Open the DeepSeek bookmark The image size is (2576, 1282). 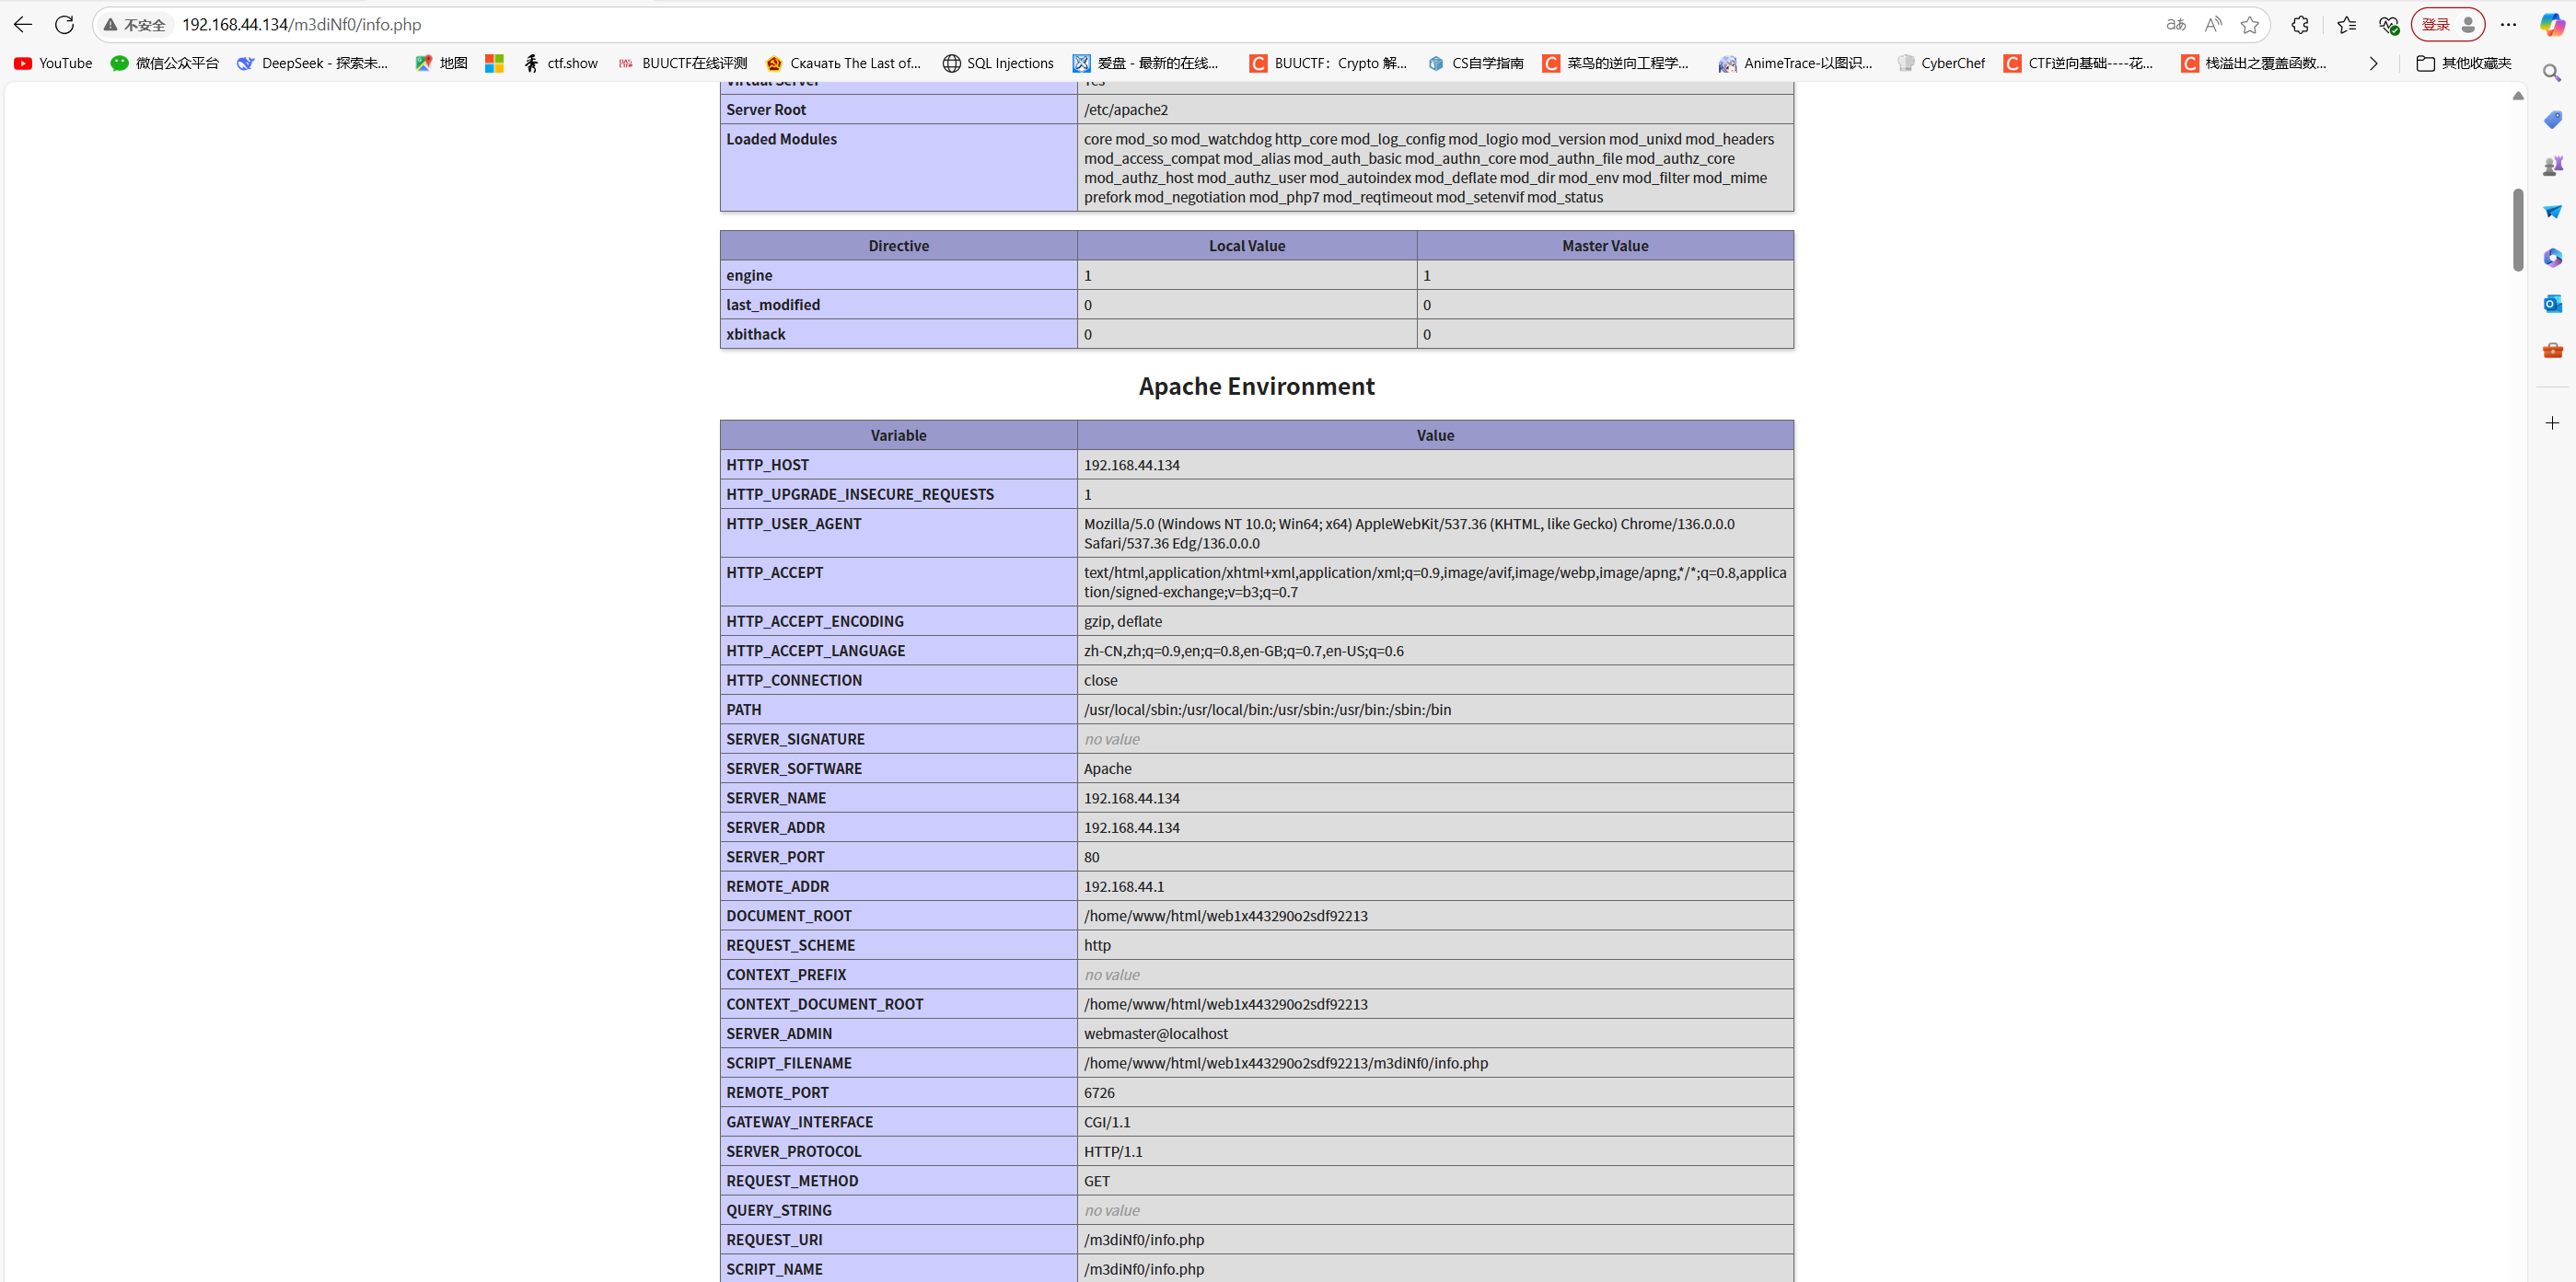(313, 63)
